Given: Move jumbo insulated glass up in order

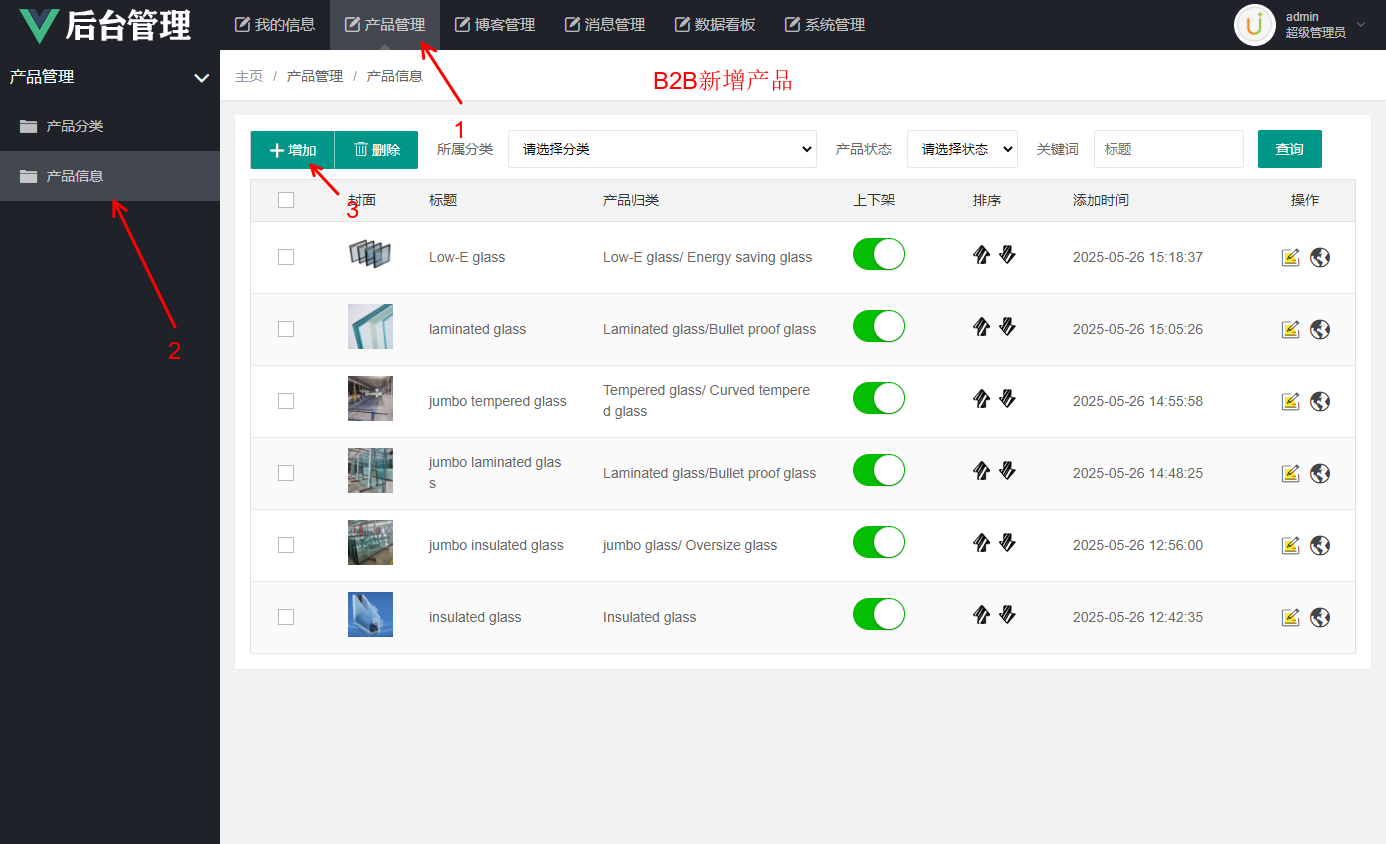Looking at the screenshot, I should click(x=981, y=543).
